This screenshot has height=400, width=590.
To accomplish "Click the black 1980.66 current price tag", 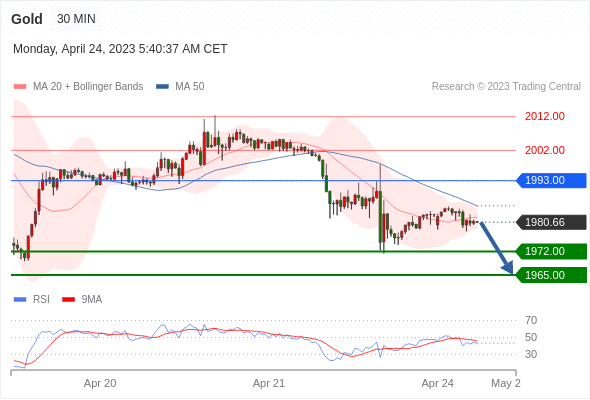I will click(x=551, y=222).
